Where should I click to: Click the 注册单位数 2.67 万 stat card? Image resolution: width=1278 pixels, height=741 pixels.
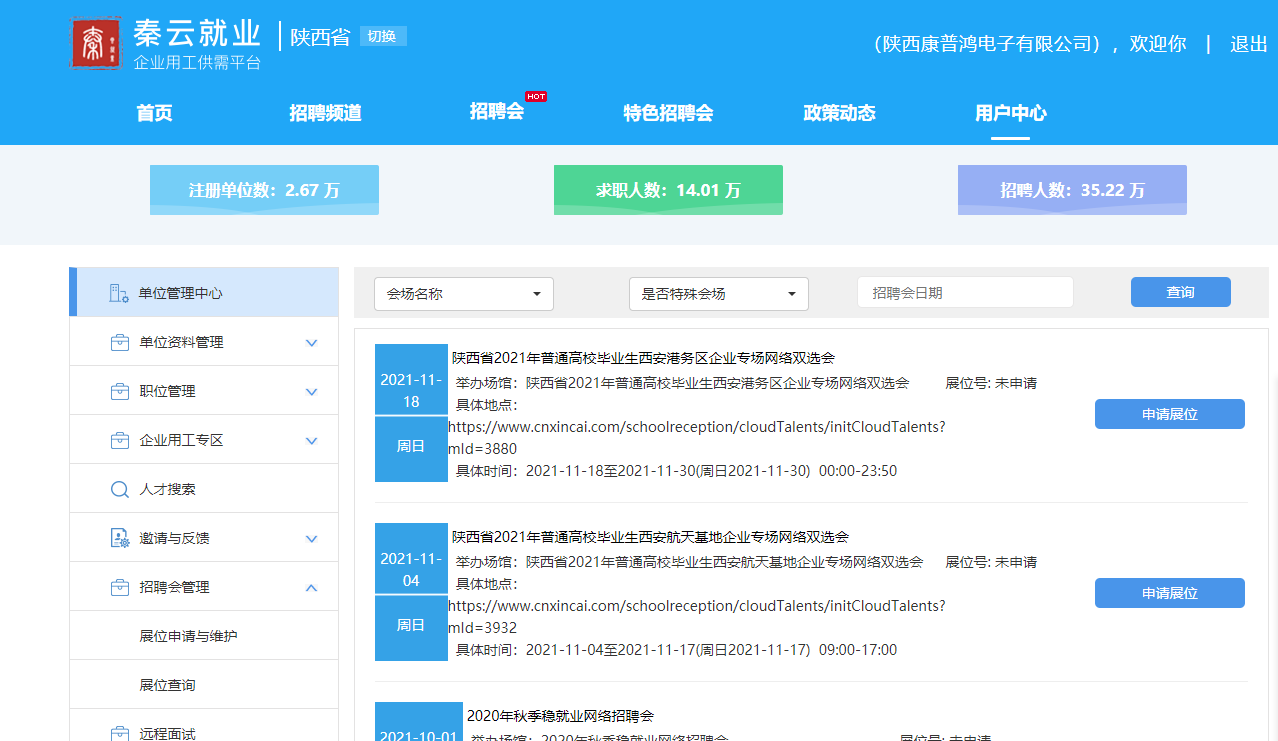coord(264,190)
